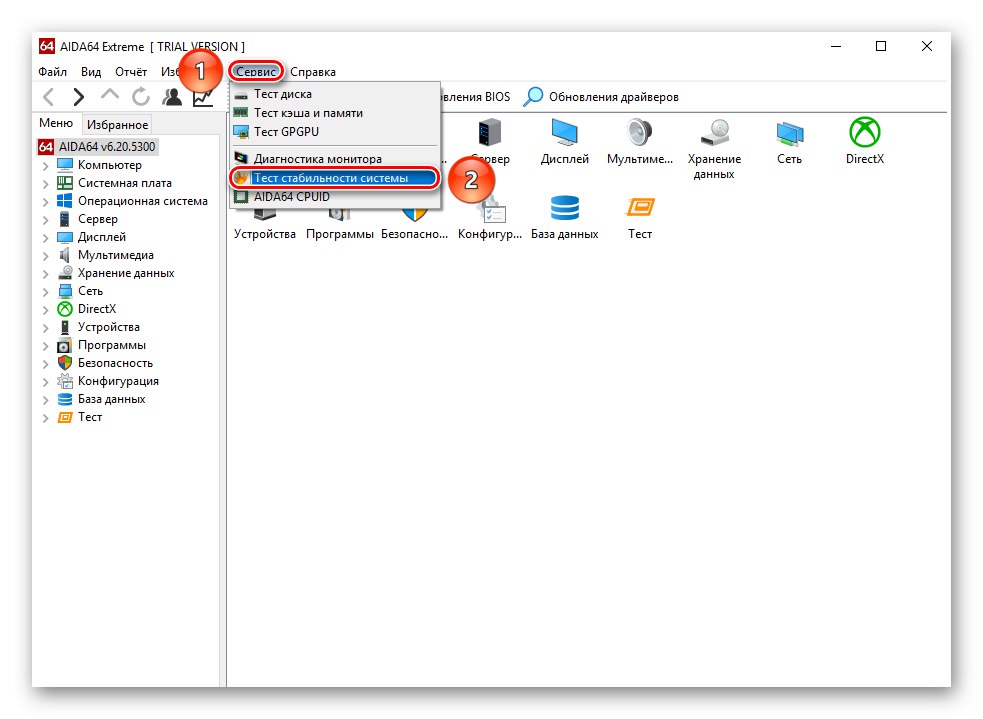The width and height of the screenshot is (983, 719).
Task: Click Системная плата icon in the tree
Action: (x=65, y=183)
